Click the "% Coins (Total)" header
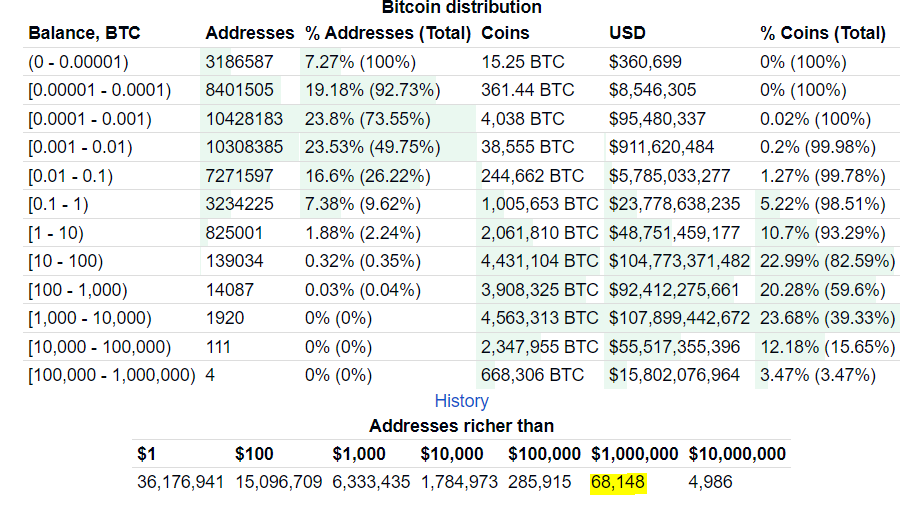The width and height of the screenshot is (917, 515). tap(823, 33)
